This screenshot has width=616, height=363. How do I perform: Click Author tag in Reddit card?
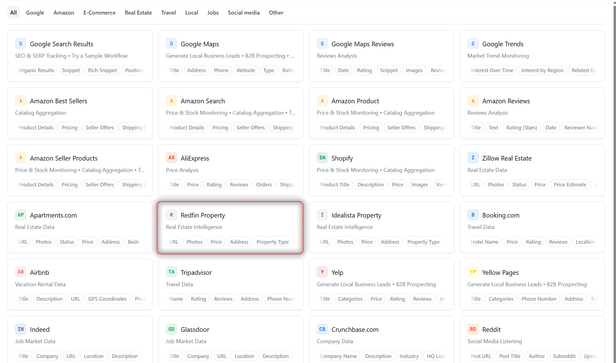536,356
